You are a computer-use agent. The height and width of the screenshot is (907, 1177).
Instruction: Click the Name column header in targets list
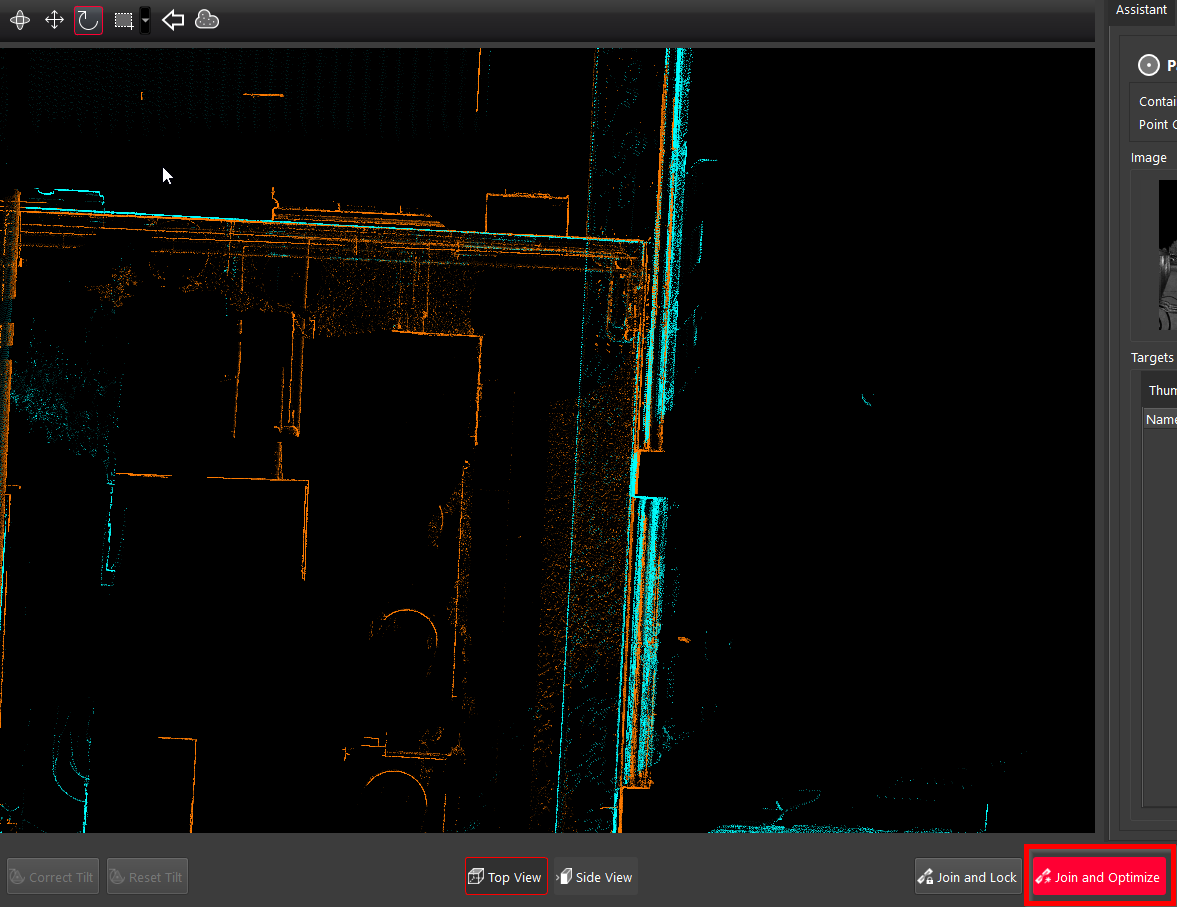[x=1161, y=420]
